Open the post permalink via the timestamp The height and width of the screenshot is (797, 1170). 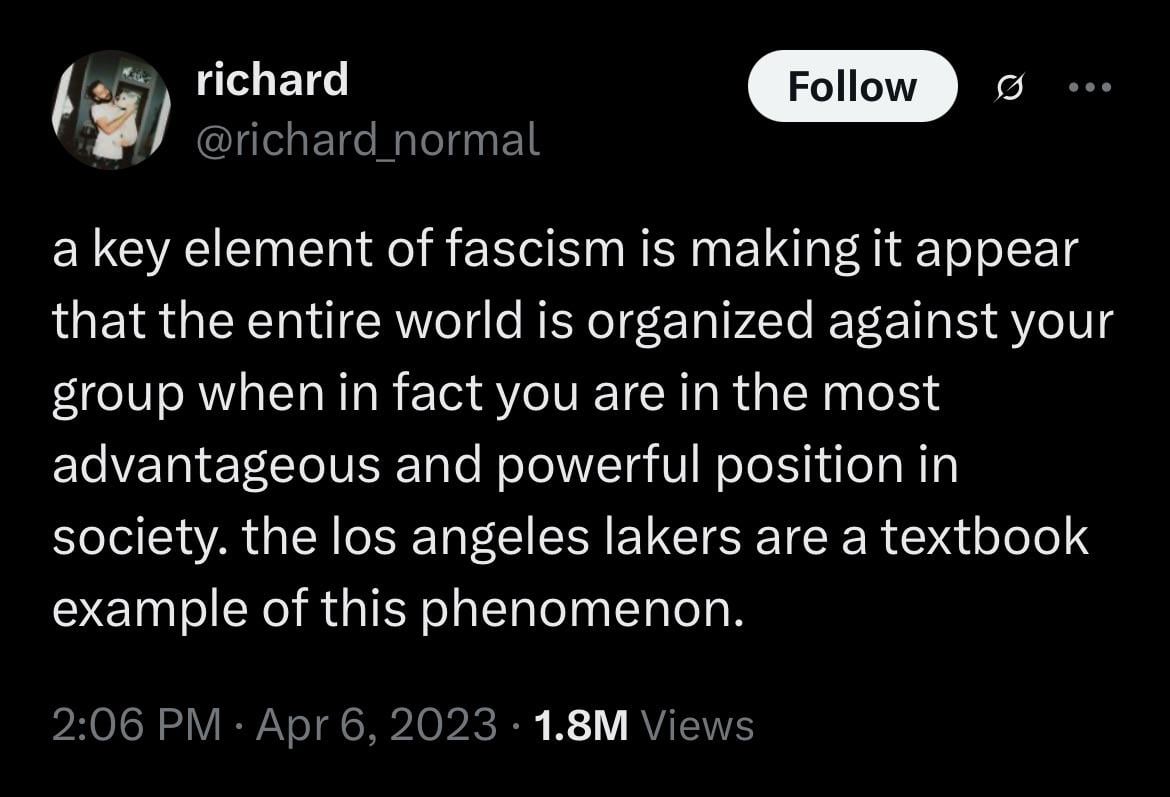click(x=135, y=723)
